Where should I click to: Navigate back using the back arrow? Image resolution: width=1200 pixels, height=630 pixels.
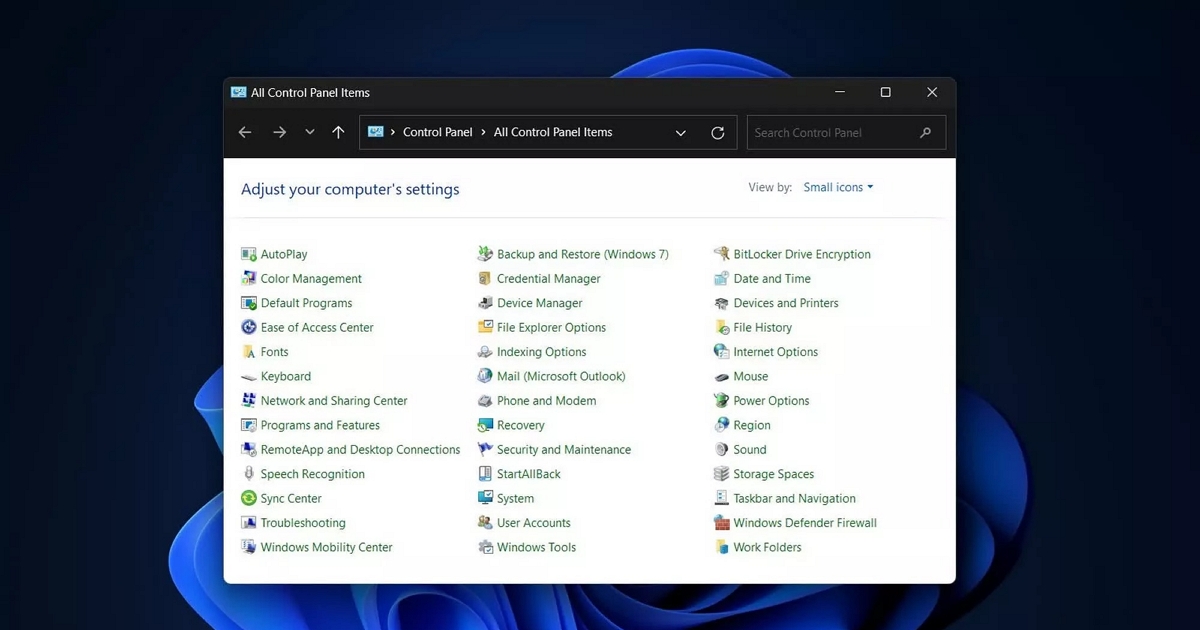point(245,133)
